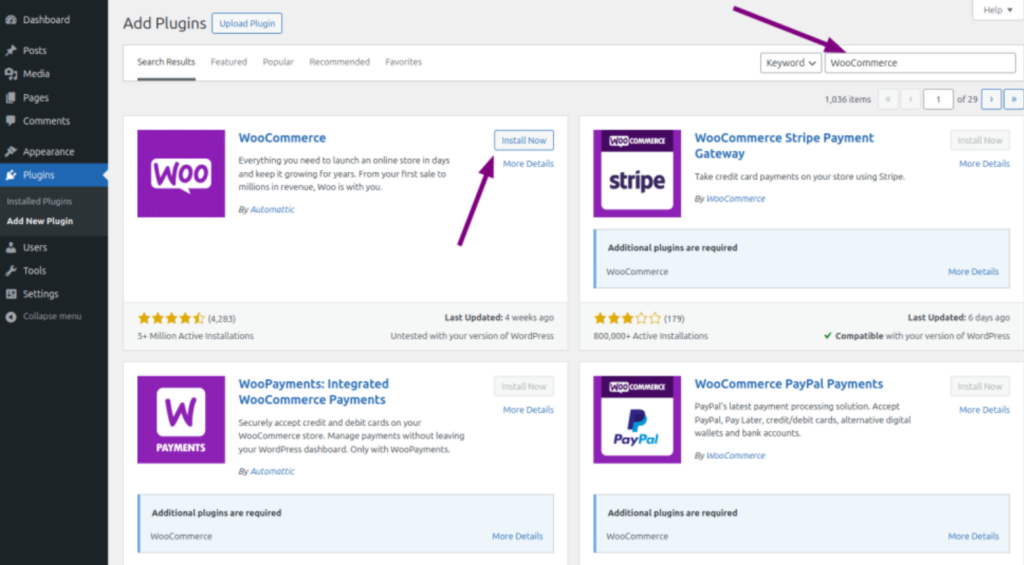Image resolution: width=1024 pixels, height=565 pixels.
Task: Open the Keyword search type dropdown
Action: pyautogui.click(x=790, y=63)
